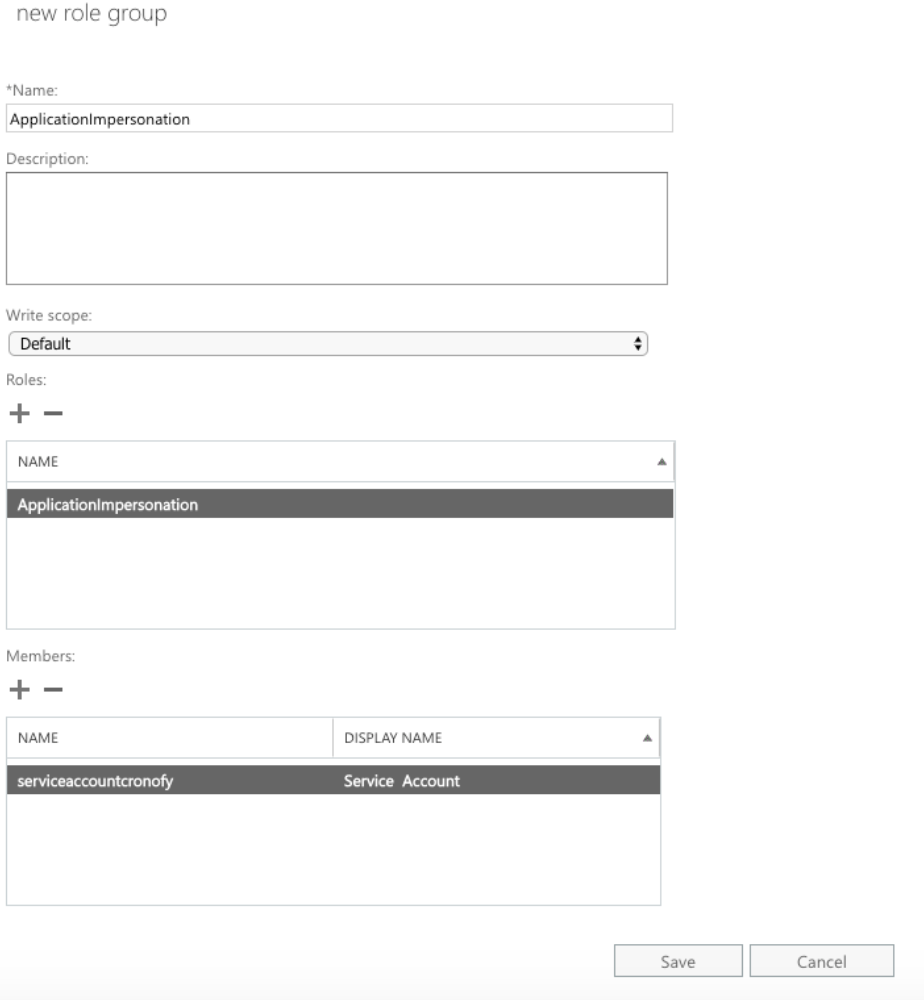Add a role with the Roles plus icon

(20, 413)
